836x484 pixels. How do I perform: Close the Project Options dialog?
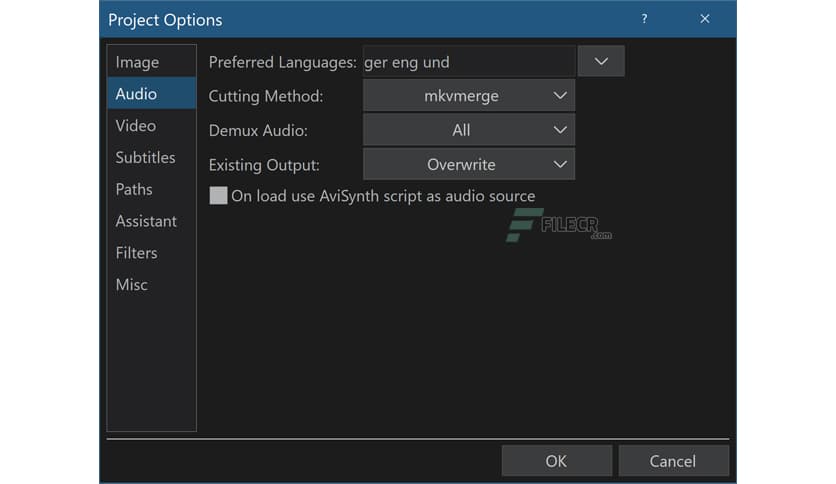pyautogui.click(x=705, y=19)
